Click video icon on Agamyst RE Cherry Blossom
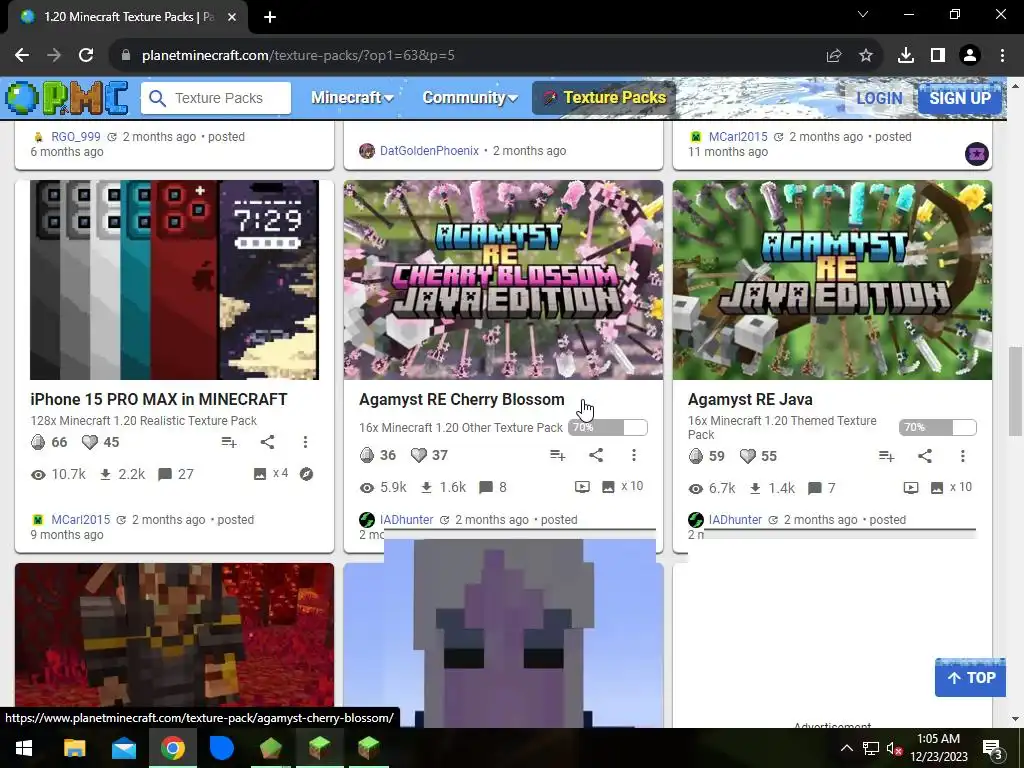 [x=582, y=487]
